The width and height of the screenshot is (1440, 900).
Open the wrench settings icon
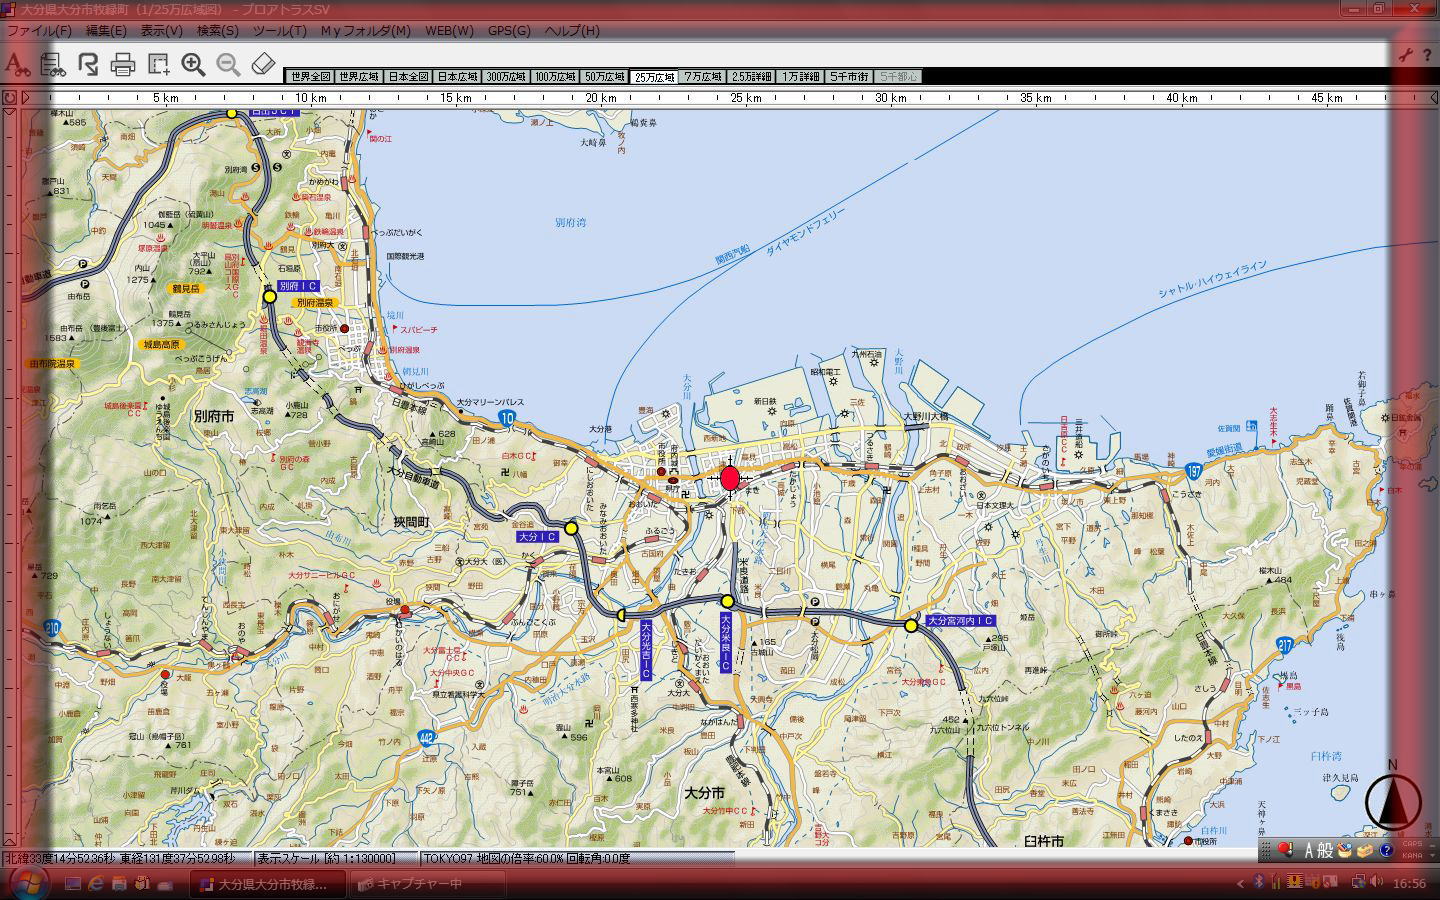(1406, 55)
